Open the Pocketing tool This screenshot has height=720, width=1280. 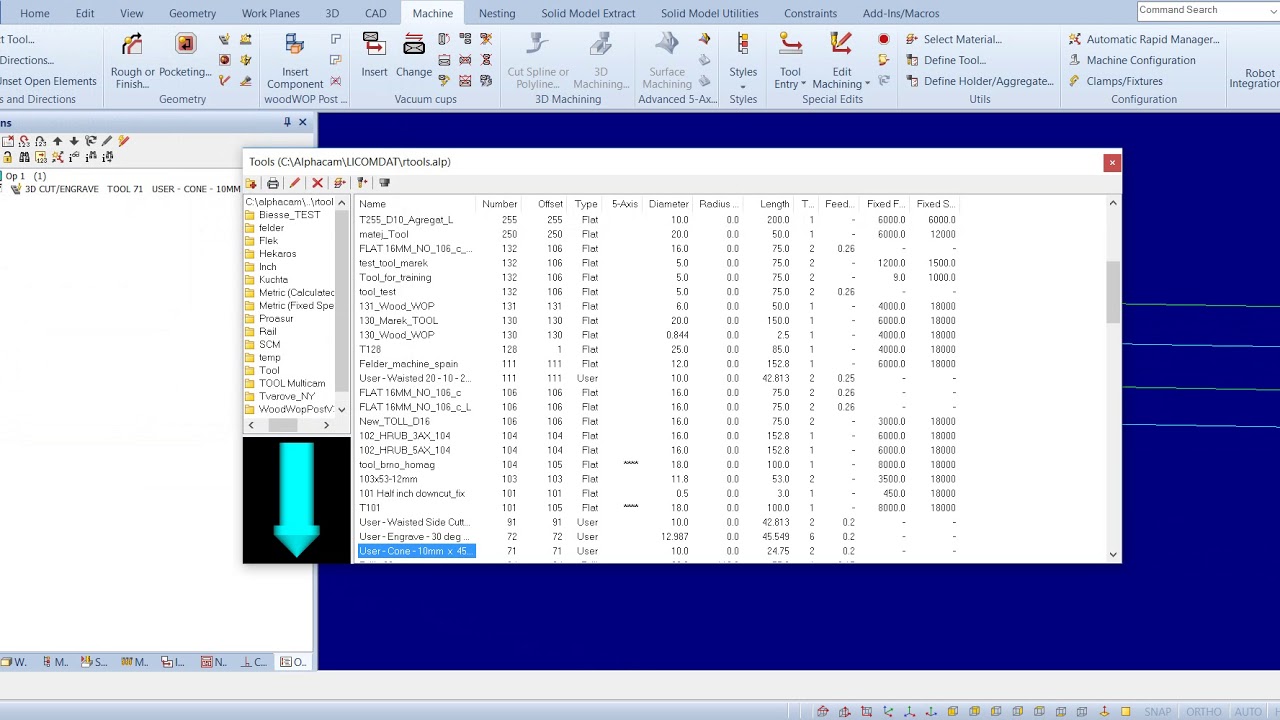pos(185,56)
